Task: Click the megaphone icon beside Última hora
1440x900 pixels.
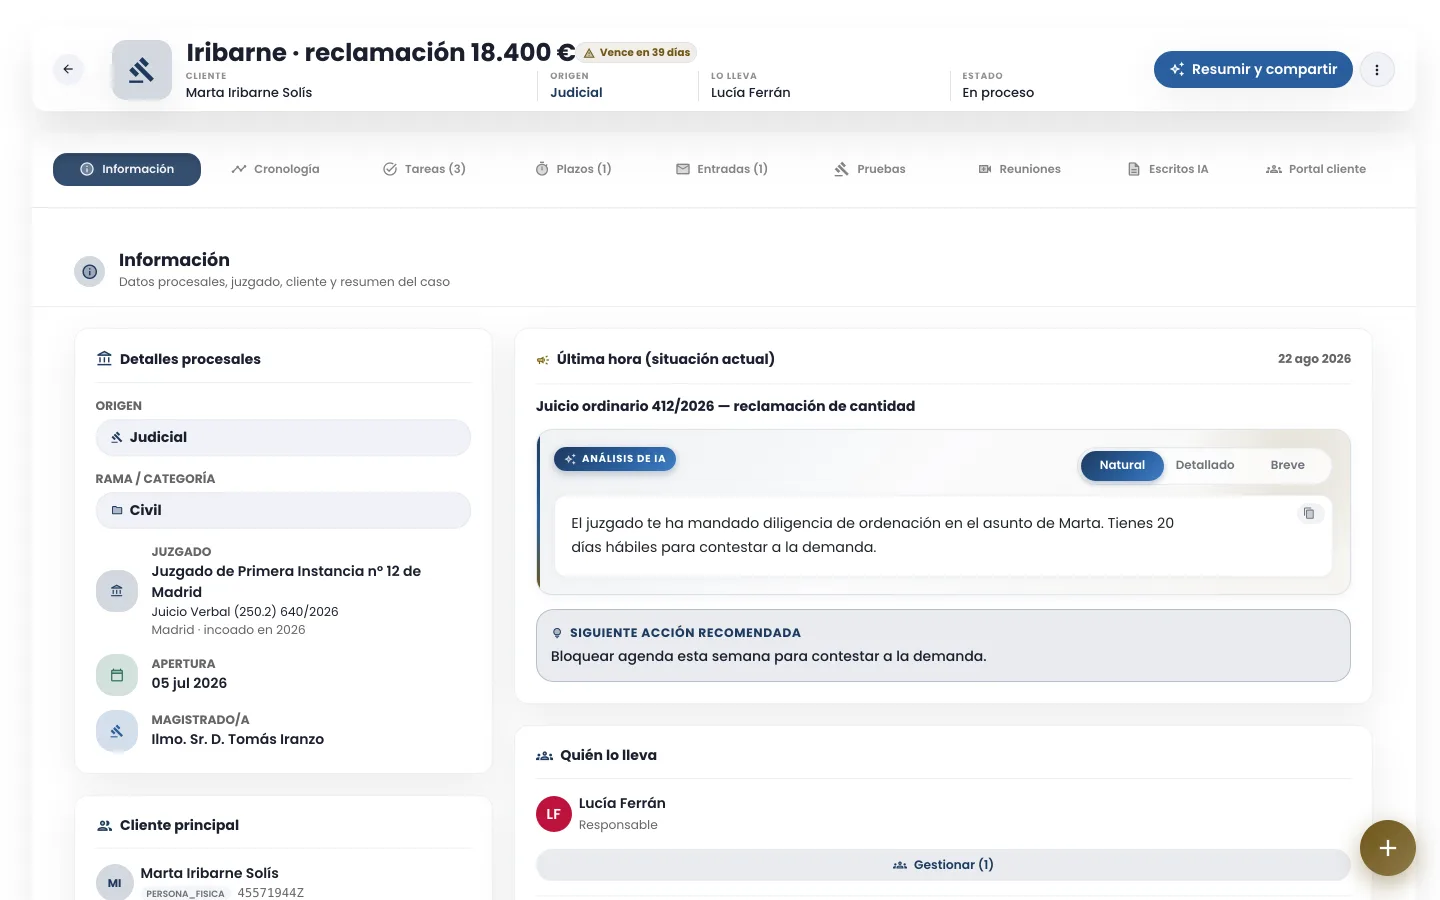Action: pyautogui.click(x=543, y=360)
